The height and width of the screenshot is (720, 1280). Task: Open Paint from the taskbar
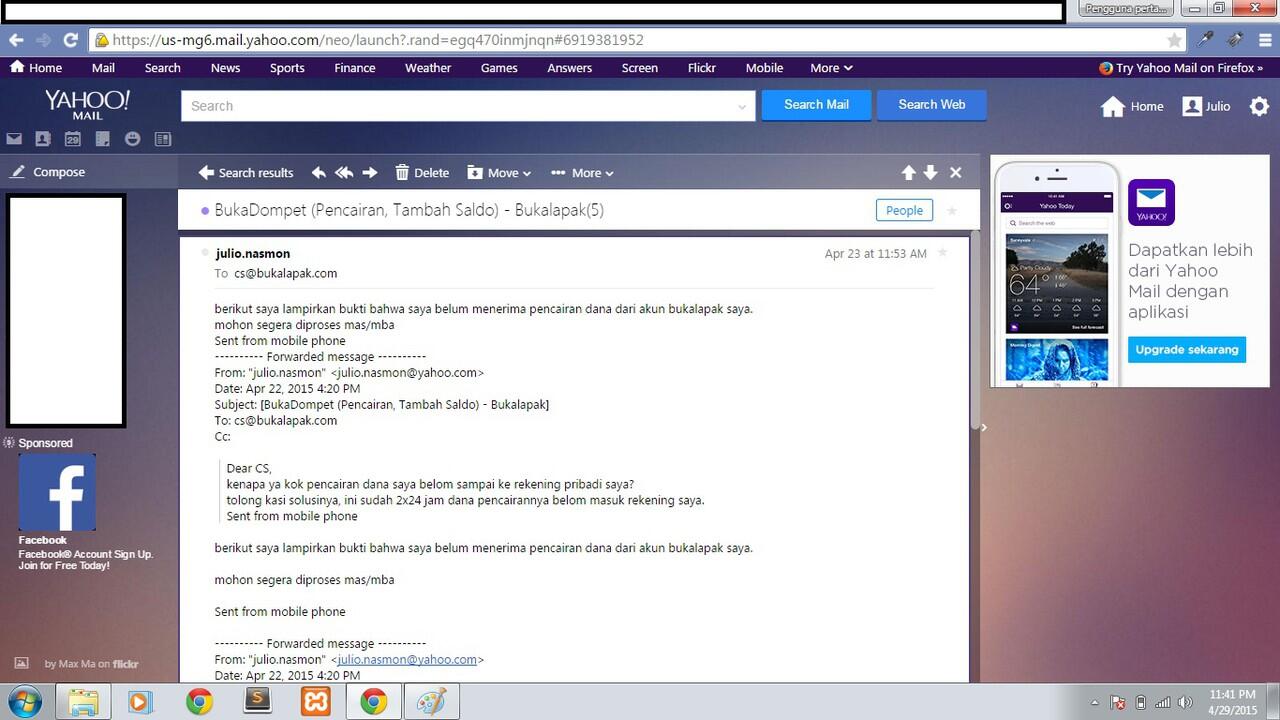coord(432,702)
